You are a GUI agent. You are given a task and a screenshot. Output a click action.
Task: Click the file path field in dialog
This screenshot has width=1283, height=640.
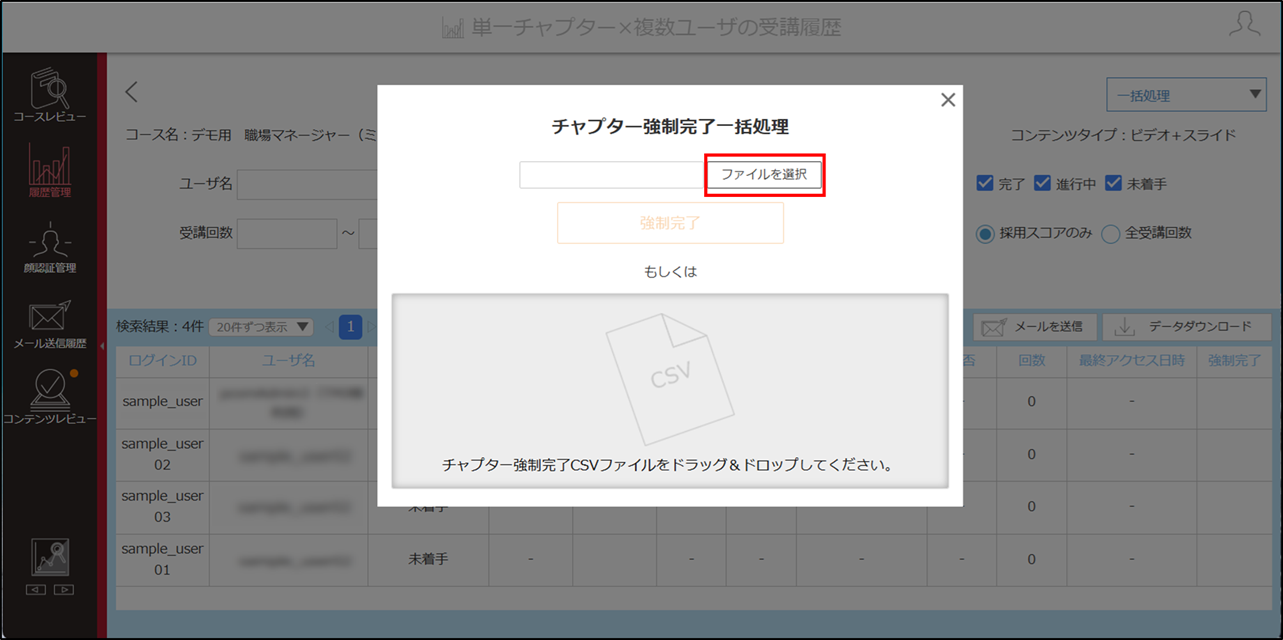613,174
